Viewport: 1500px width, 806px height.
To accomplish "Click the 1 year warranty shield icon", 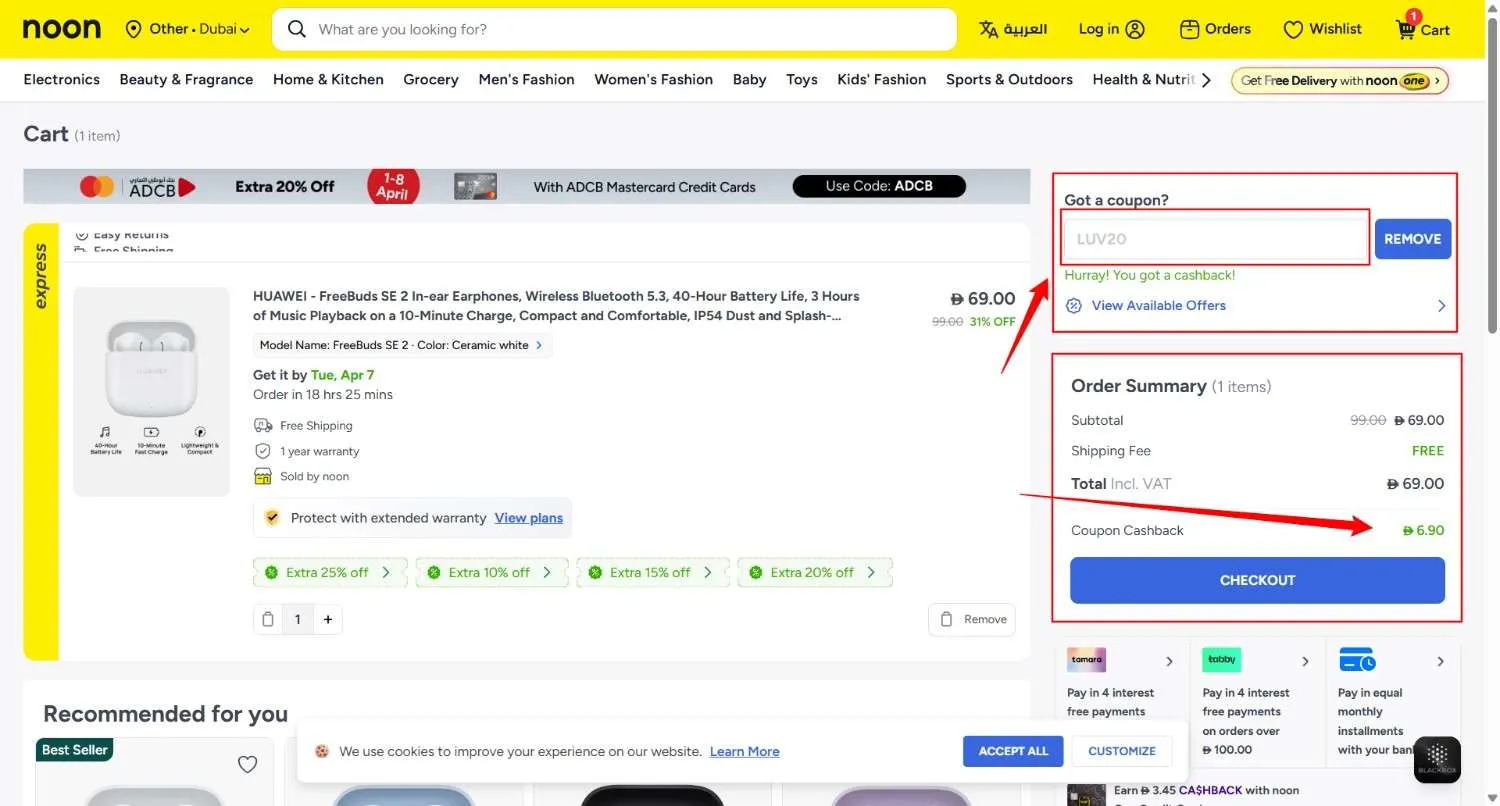I will click(263, 451).
